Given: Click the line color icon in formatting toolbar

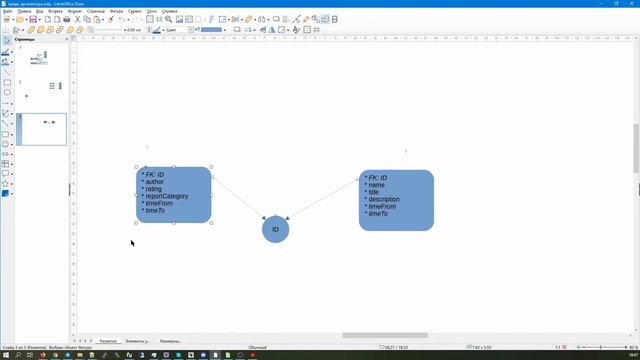Looking at the screenshot, I should pyautogui.click(x=156, y=30).
